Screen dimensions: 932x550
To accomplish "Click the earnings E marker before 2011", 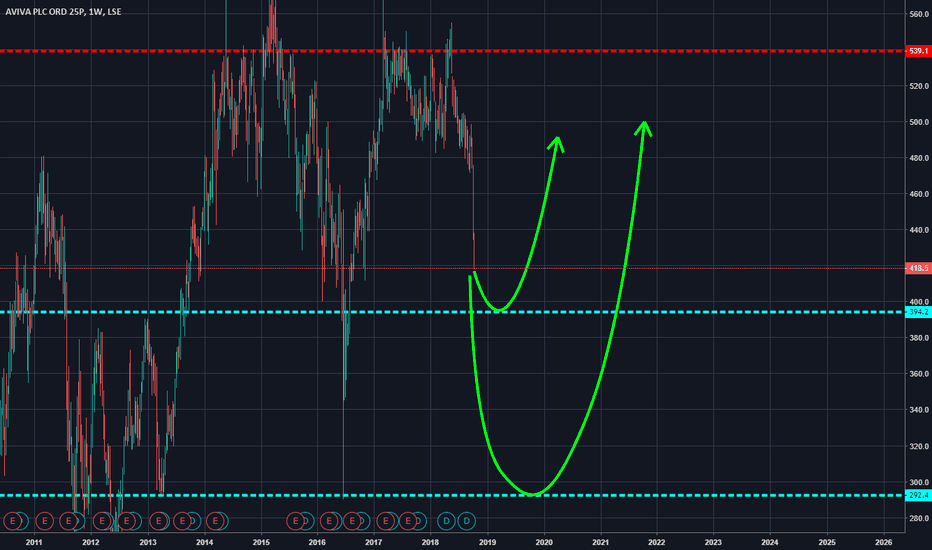I will (x=12, y=521).
